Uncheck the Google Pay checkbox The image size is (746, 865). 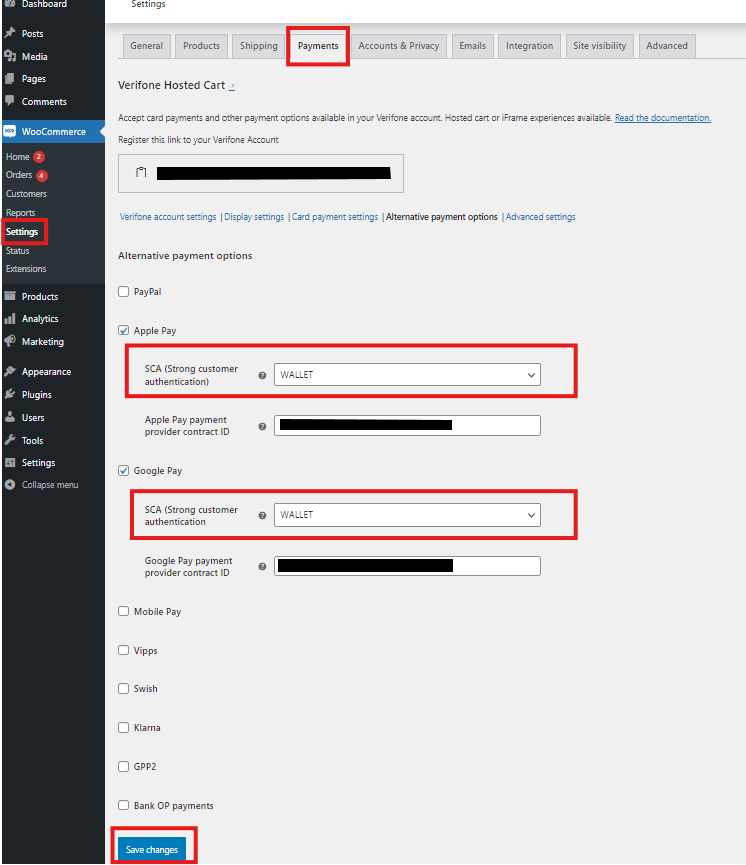(x=124, y=470)
